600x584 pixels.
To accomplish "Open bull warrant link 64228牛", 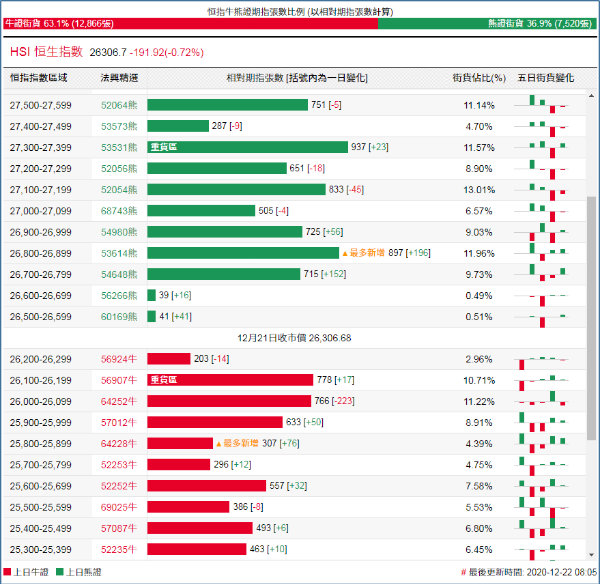I will tap(119, 444).
